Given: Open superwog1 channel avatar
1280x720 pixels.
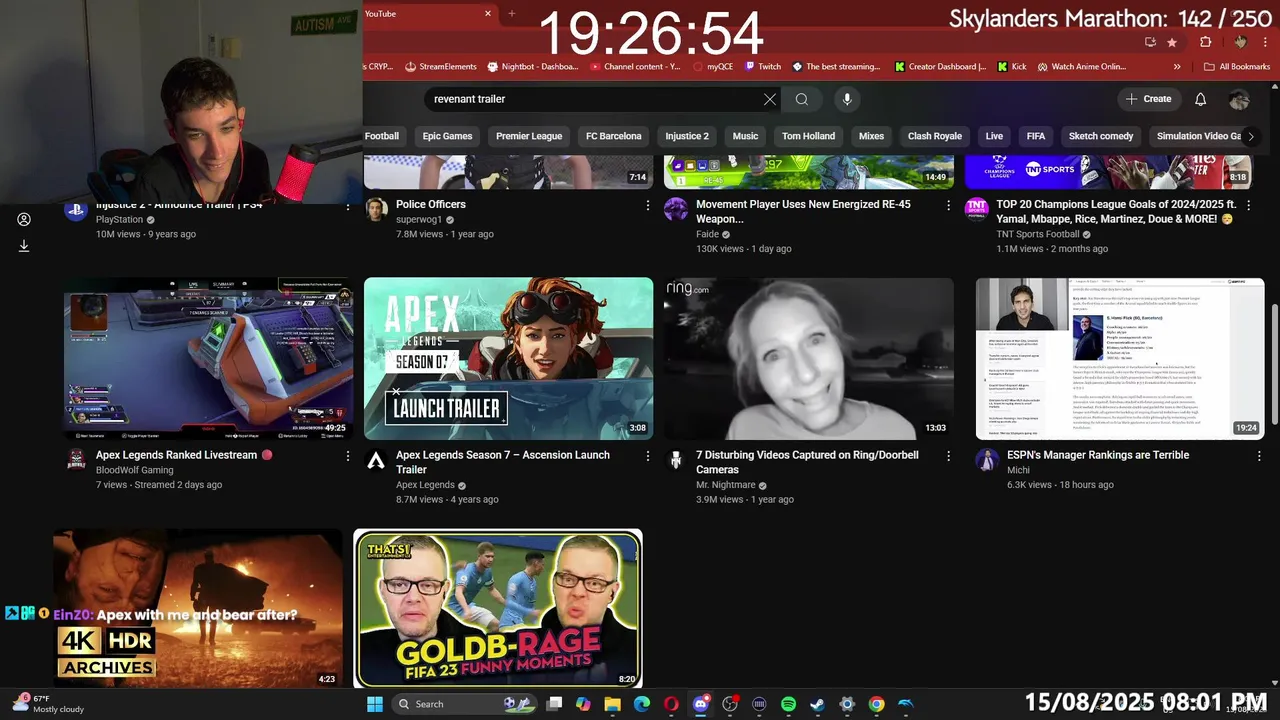Looking at the screenshot, I should [376, 209].
